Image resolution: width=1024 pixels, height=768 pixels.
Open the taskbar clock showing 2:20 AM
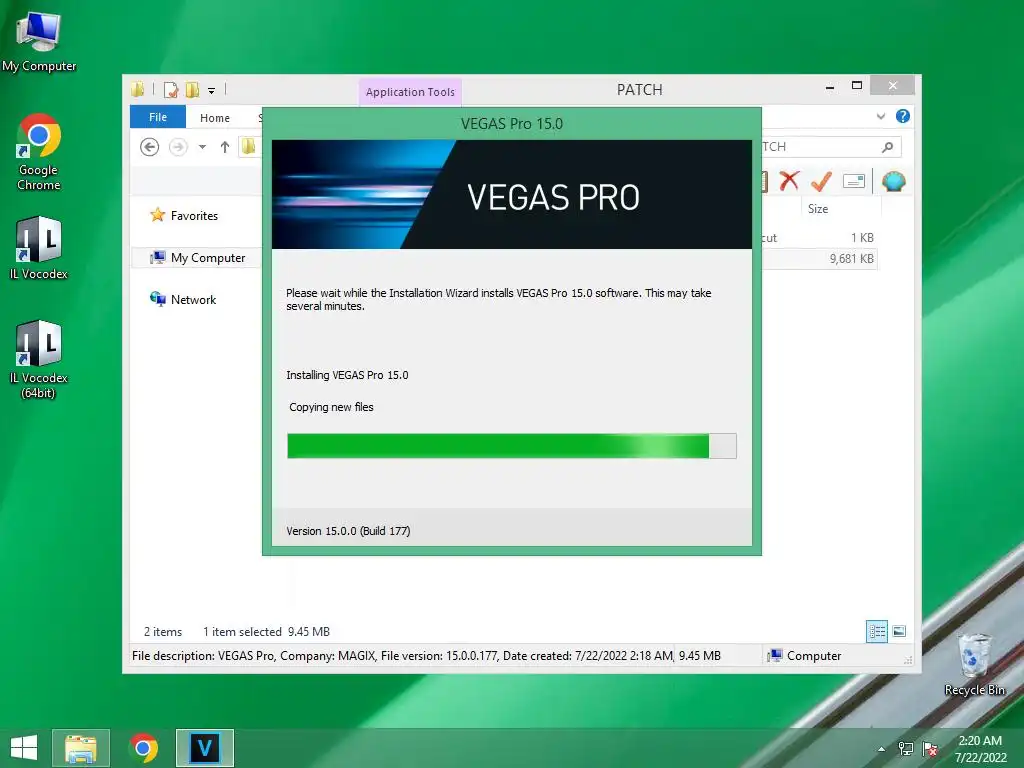pyautogui.click(x=980, y=749)
